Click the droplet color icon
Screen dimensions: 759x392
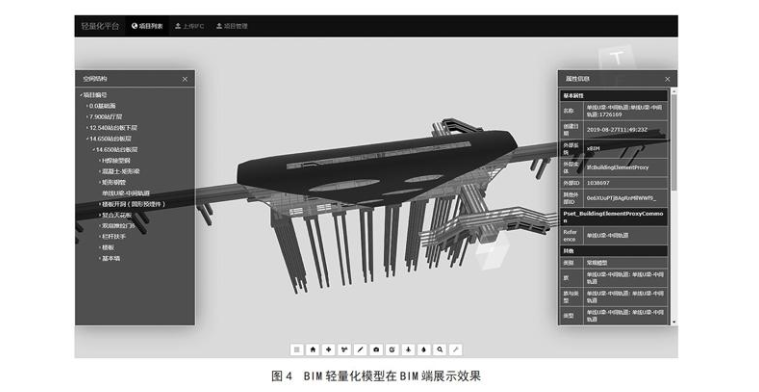[x=424, y=349]
